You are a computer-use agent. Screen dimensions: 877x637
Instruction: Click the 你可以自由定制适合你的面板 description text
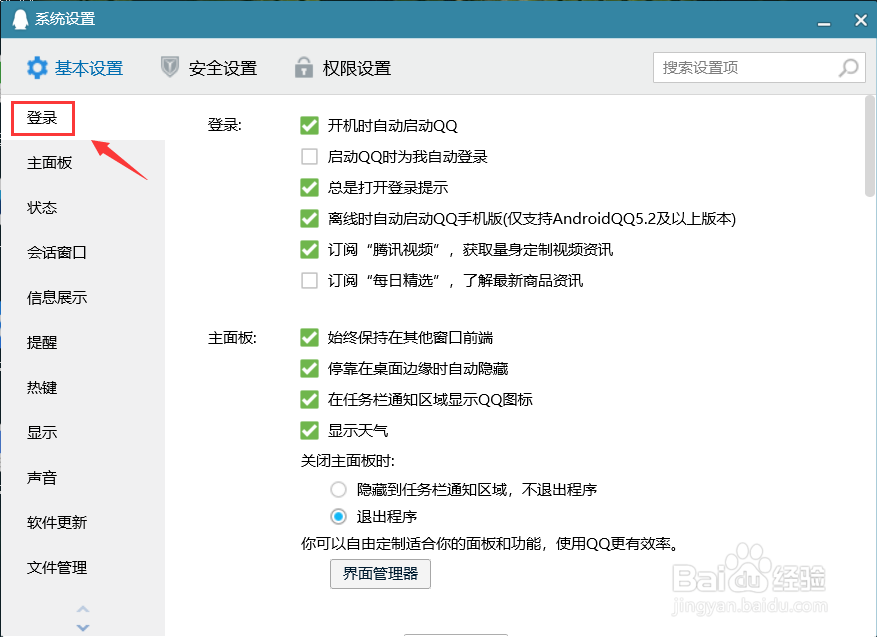coord(491,543)
